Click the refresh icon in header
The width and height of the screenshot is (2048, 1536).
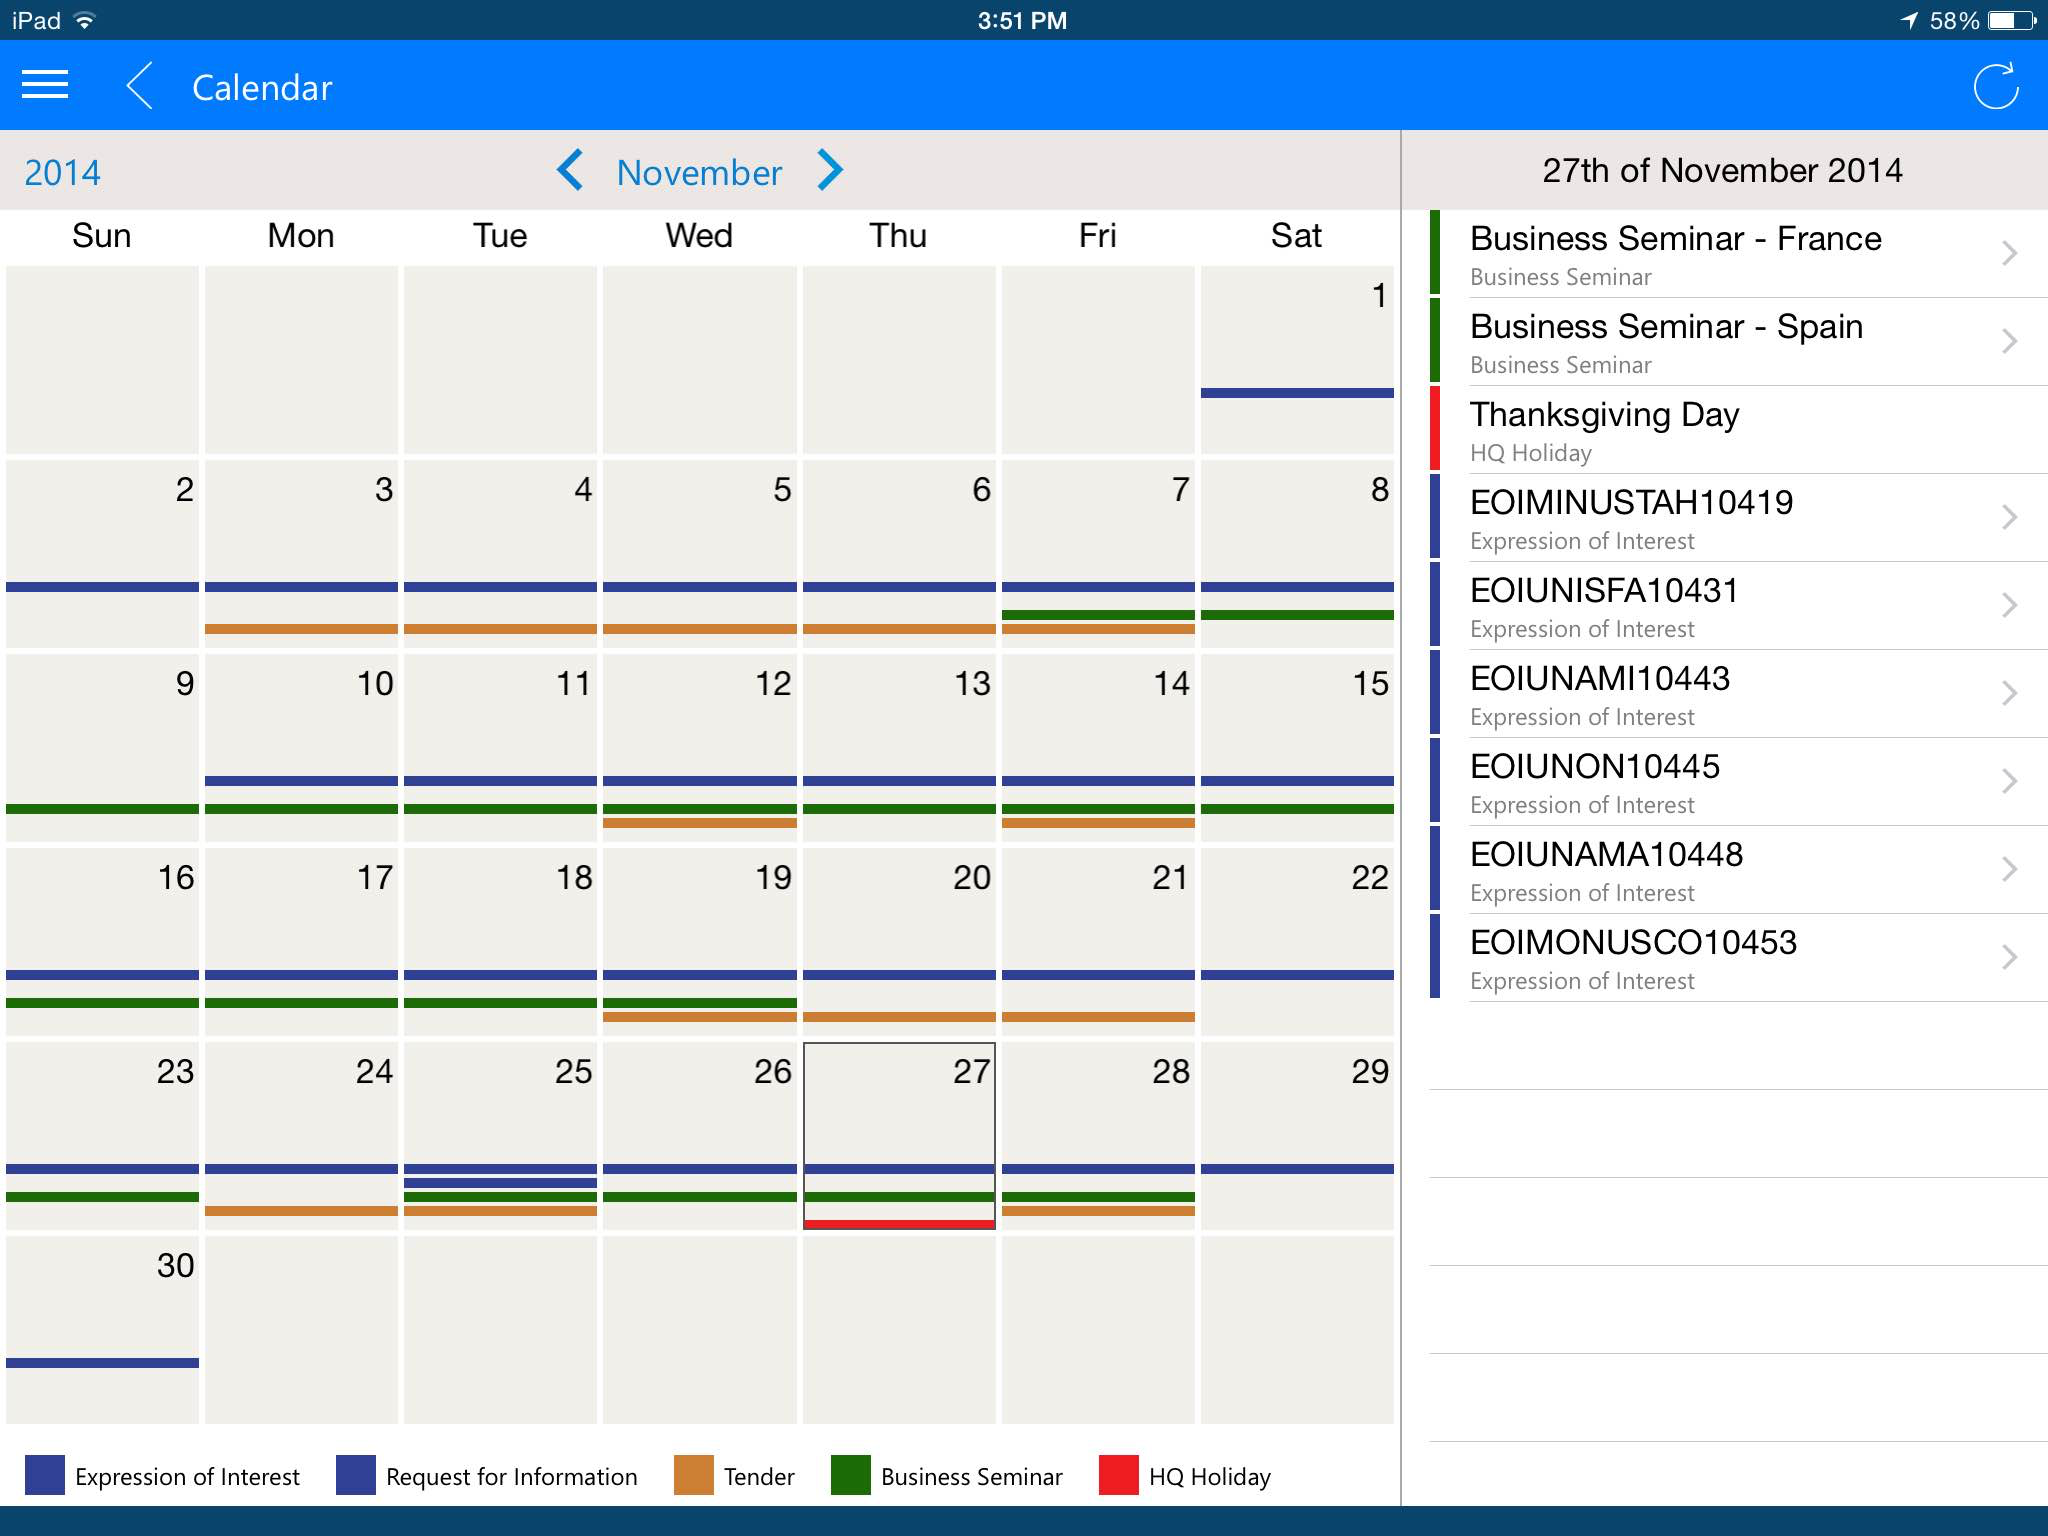pos(1995,86)
